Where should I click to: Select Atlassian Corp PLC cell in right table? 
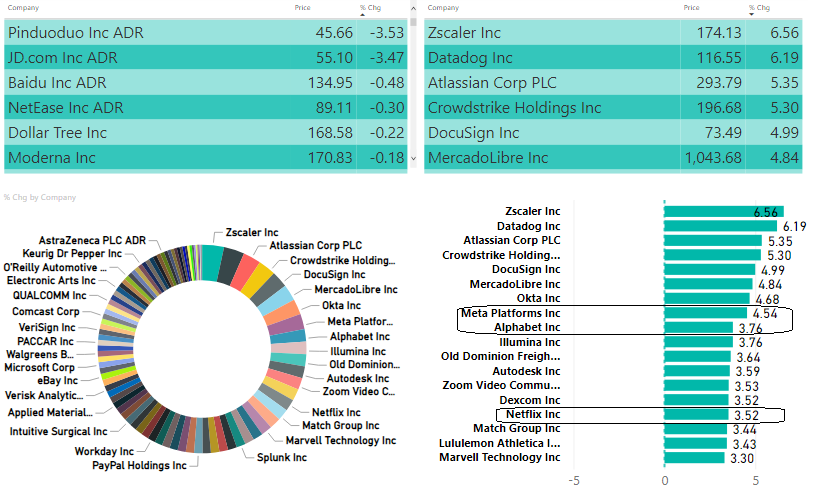(492, 83)
